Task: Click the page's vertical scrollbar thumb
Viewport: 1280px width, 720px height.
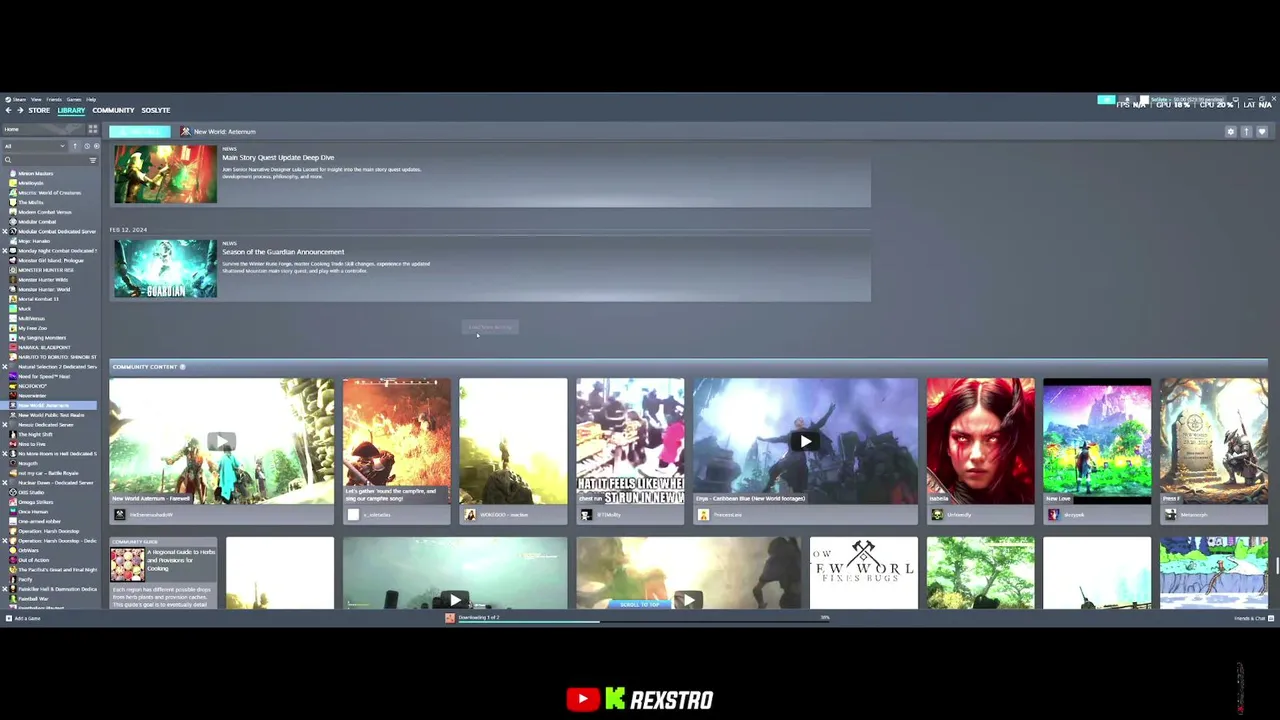Action: click(x=1276, y=566)
